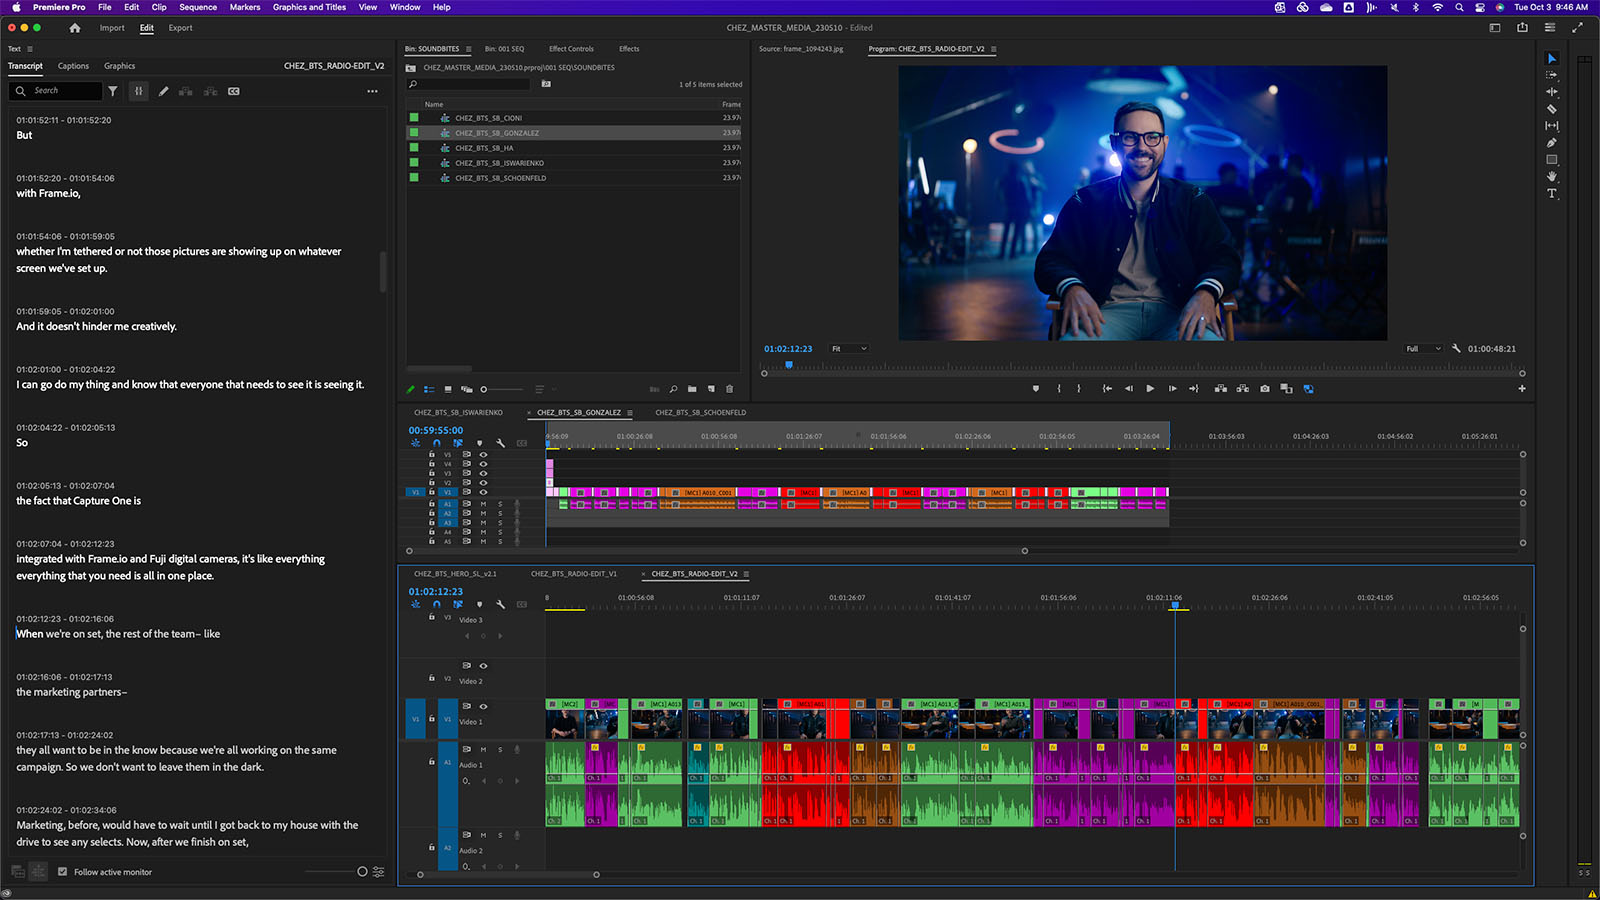Sort the bin by Name column header
The width and height of the screenshot is (1600, 900).
click(434, 104)
